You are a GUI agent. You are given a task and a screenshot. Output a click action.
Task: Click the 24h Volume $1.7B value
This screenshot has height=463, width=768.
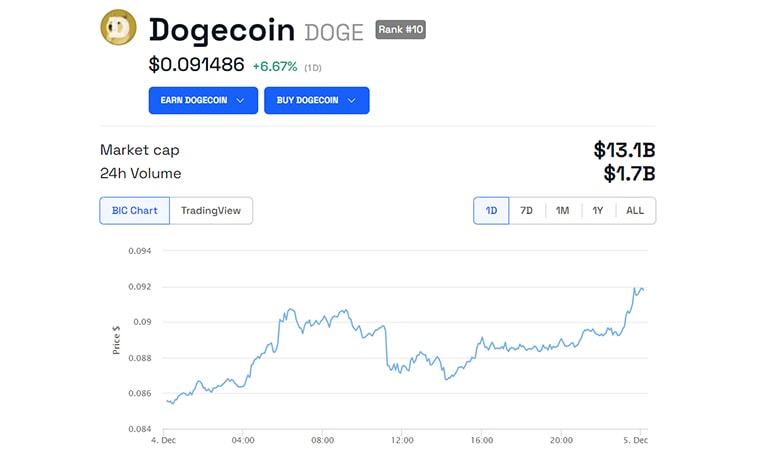[628, 174]
